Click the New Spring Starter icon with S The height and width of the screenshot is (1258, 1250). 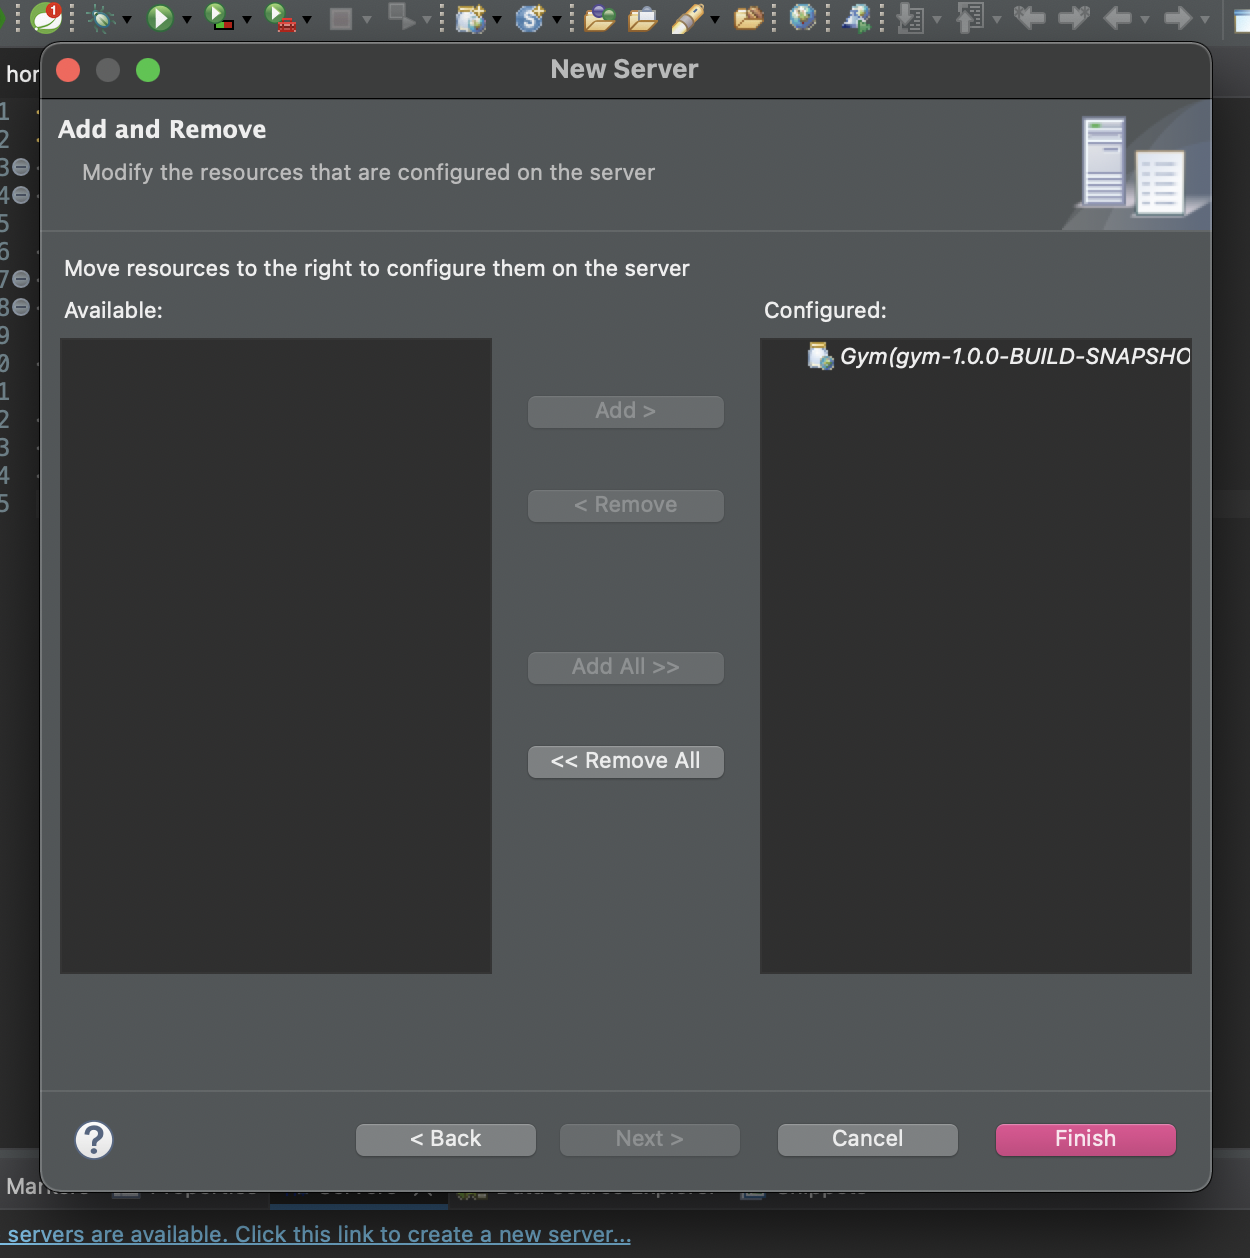click(529, 18)
